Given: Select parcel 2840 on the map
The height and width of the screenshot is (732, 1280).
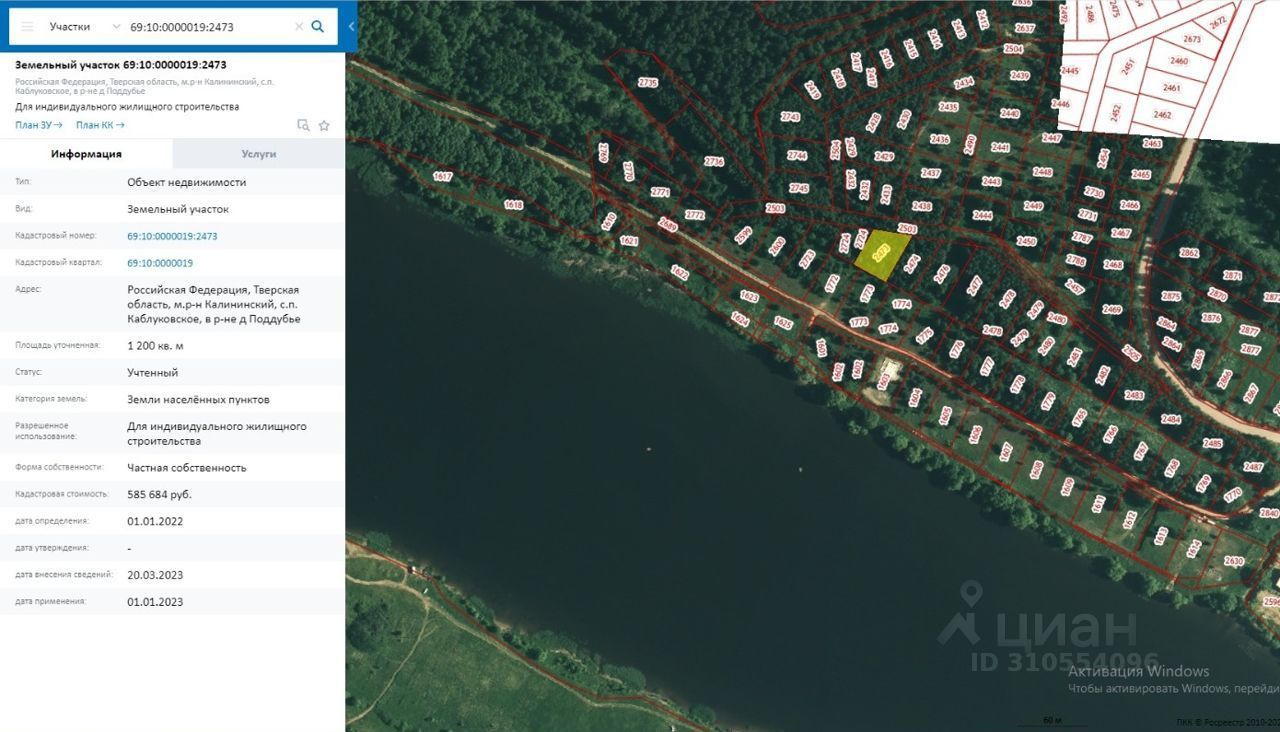Looking at the screenshot, I should 1269,513.
